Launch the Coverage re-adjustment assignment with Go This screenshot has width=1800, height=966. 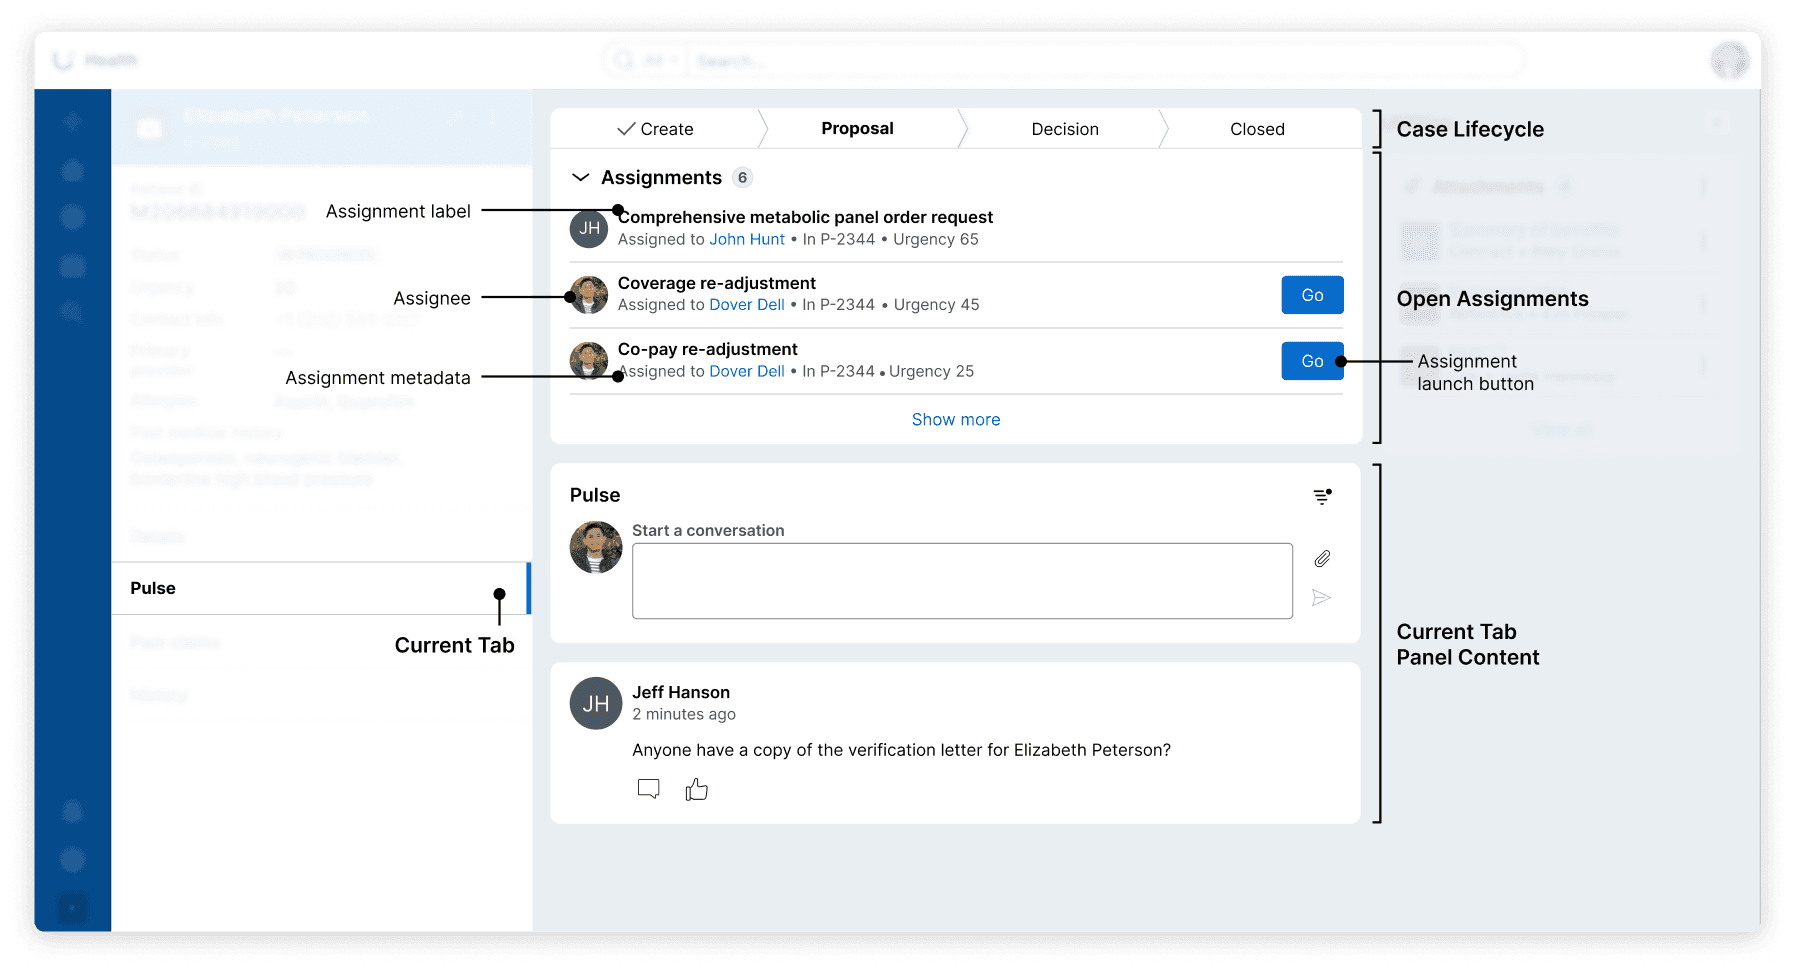click(x=1312, y=295)
